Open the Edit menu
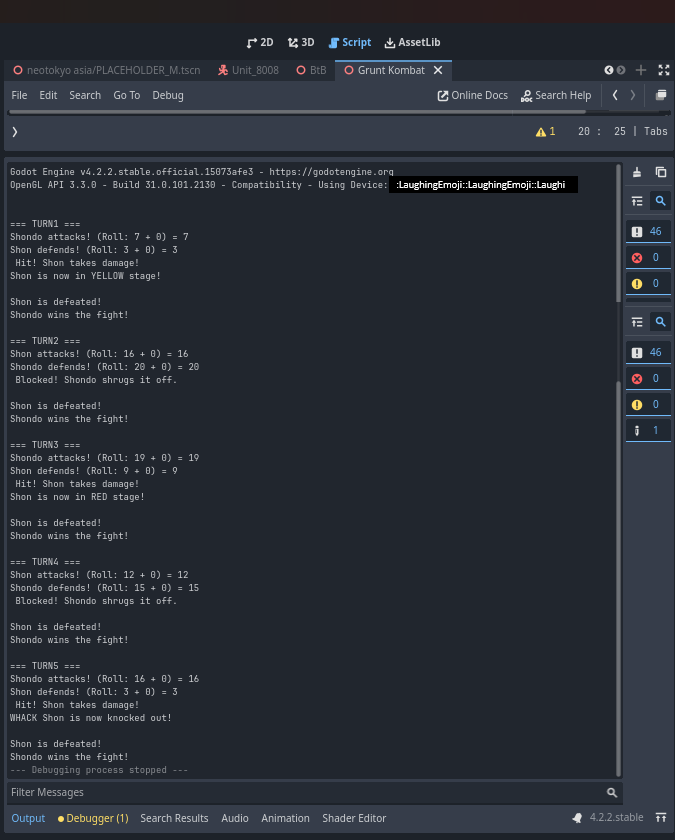The width and height of the screenshot is (675, 840). (48, 95)
